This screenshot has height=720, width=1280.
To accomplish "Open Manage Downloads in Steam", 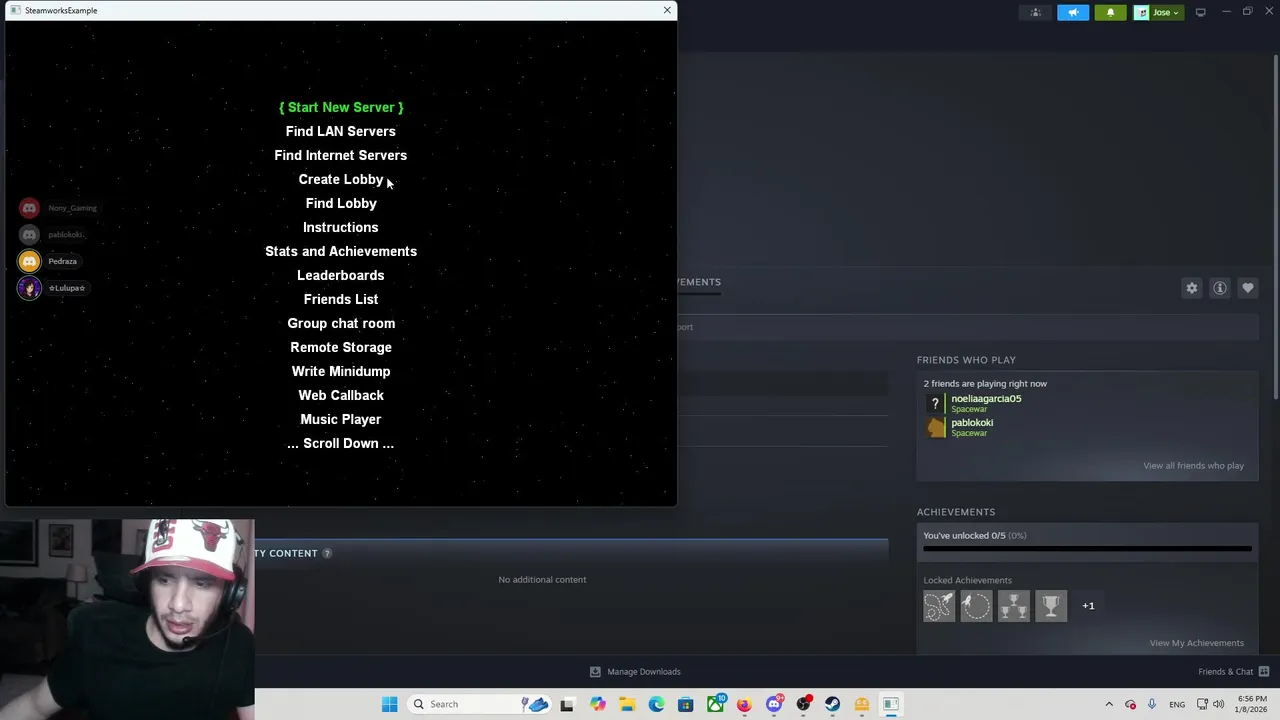I will coord(635,672).
